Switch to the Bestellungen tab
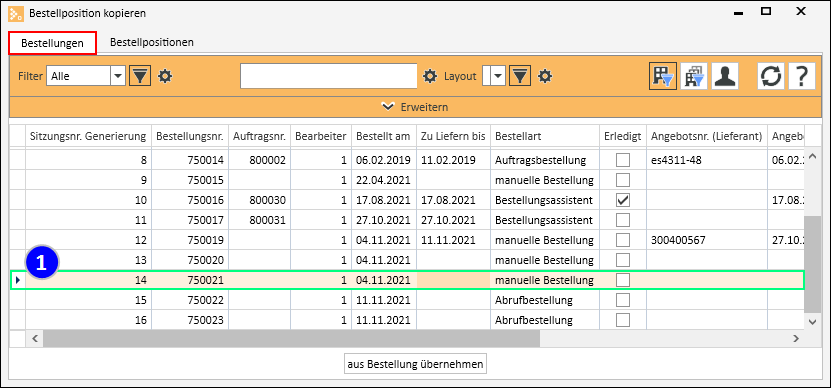 pos(52,43)
